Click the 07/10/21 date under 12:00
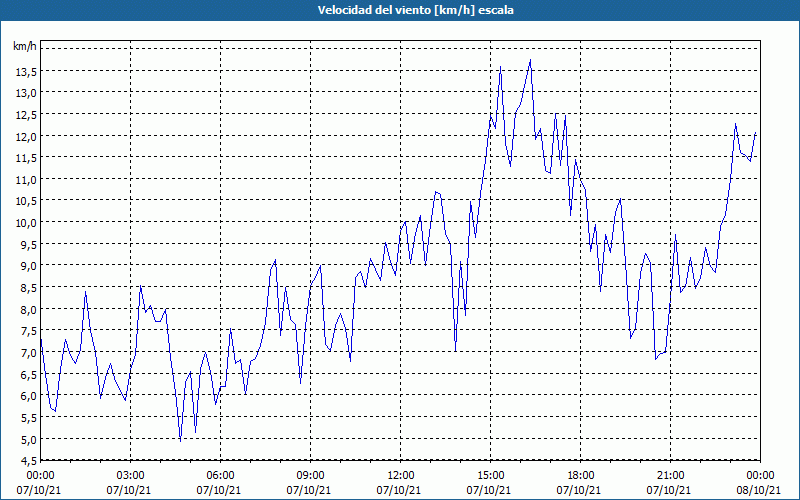This screenshot has height=500, width=800. coord(399,490)
